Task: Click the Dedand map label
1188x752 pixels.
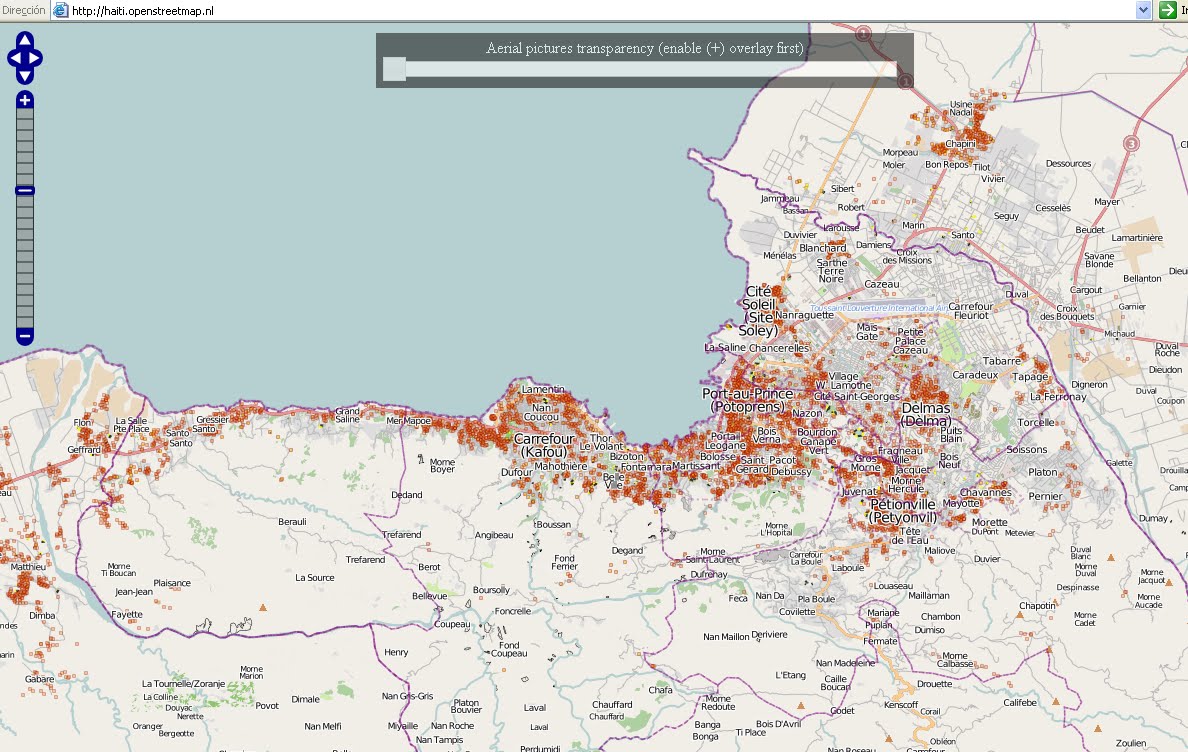Action: [x=407, y=495]
